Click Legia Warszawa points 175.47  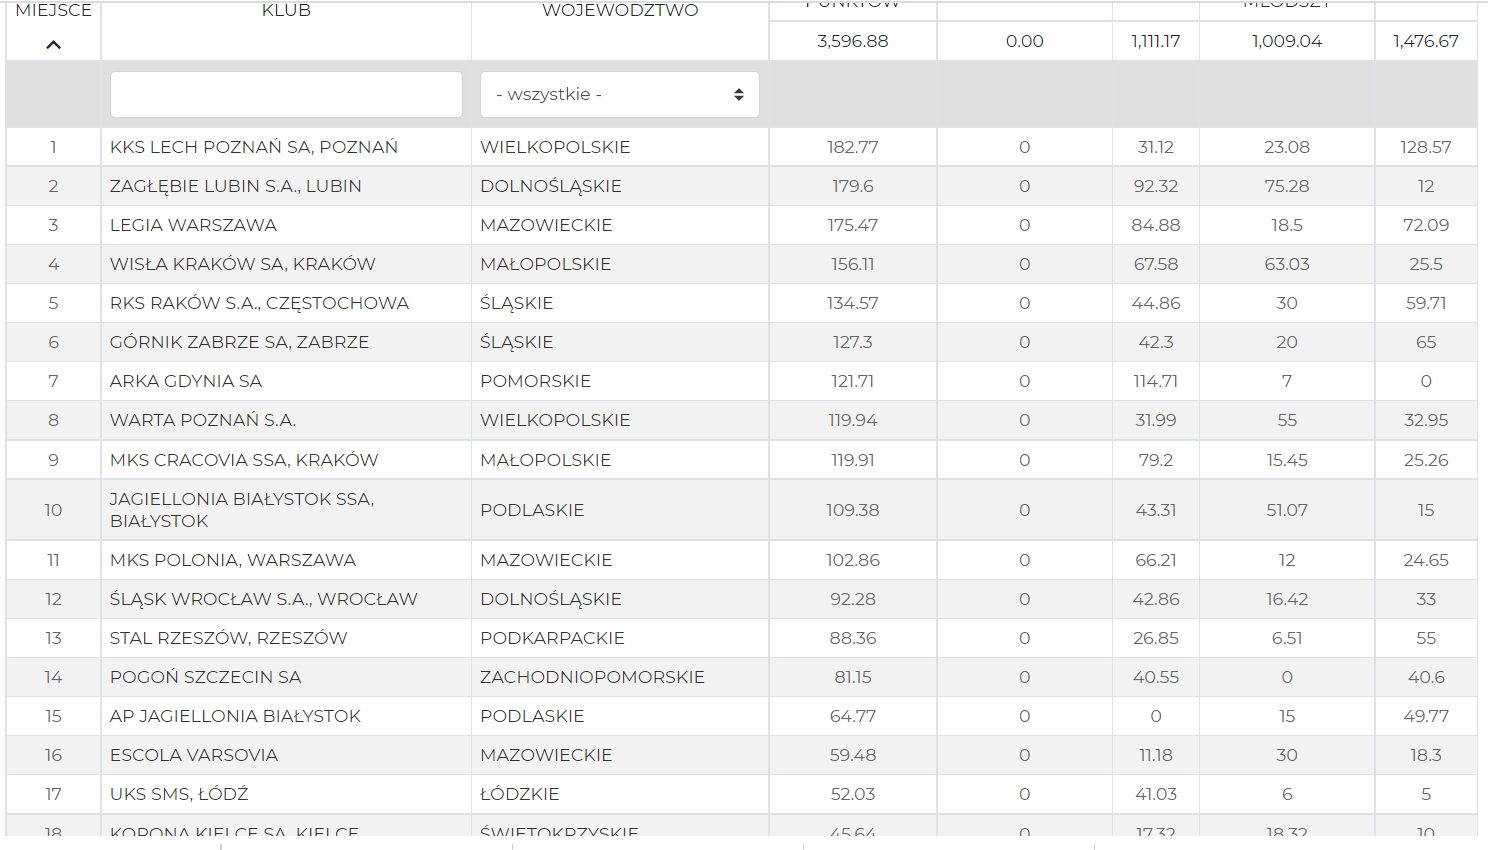click(x=853, y=225)
